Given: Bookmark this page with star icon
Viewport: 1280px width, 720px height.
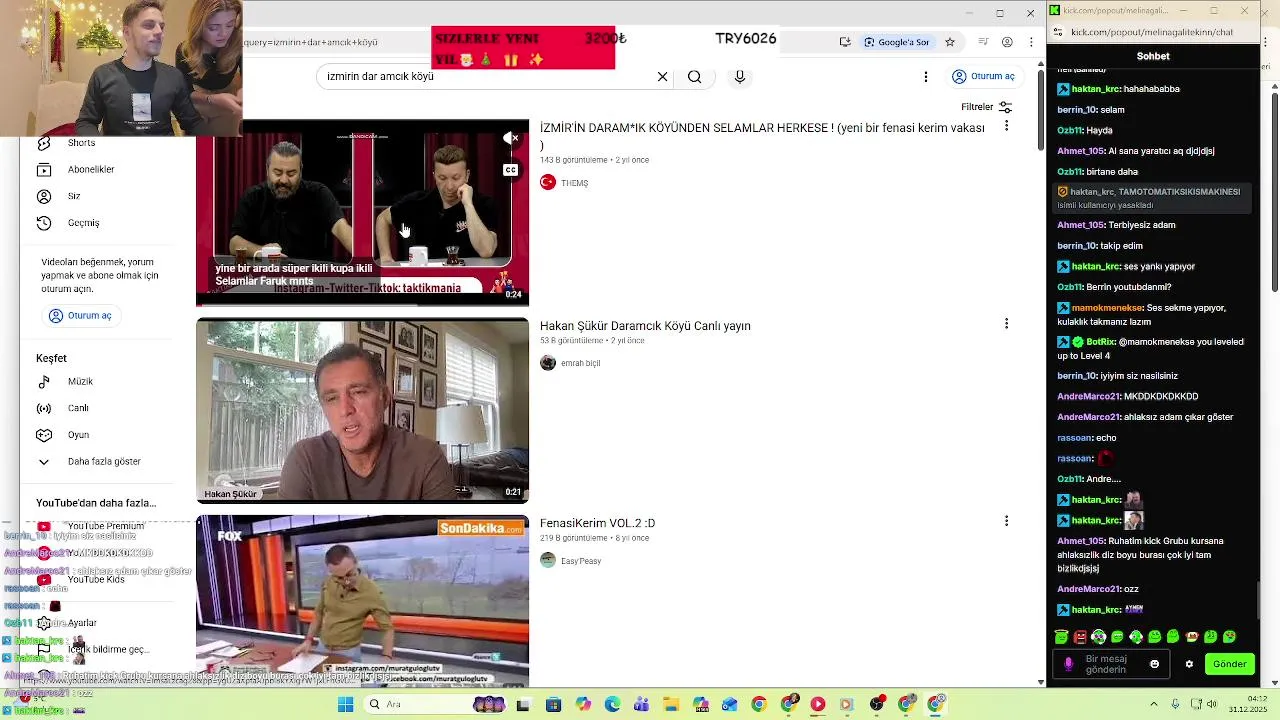Looking at the screenshot, I should (x=950, y=42).
